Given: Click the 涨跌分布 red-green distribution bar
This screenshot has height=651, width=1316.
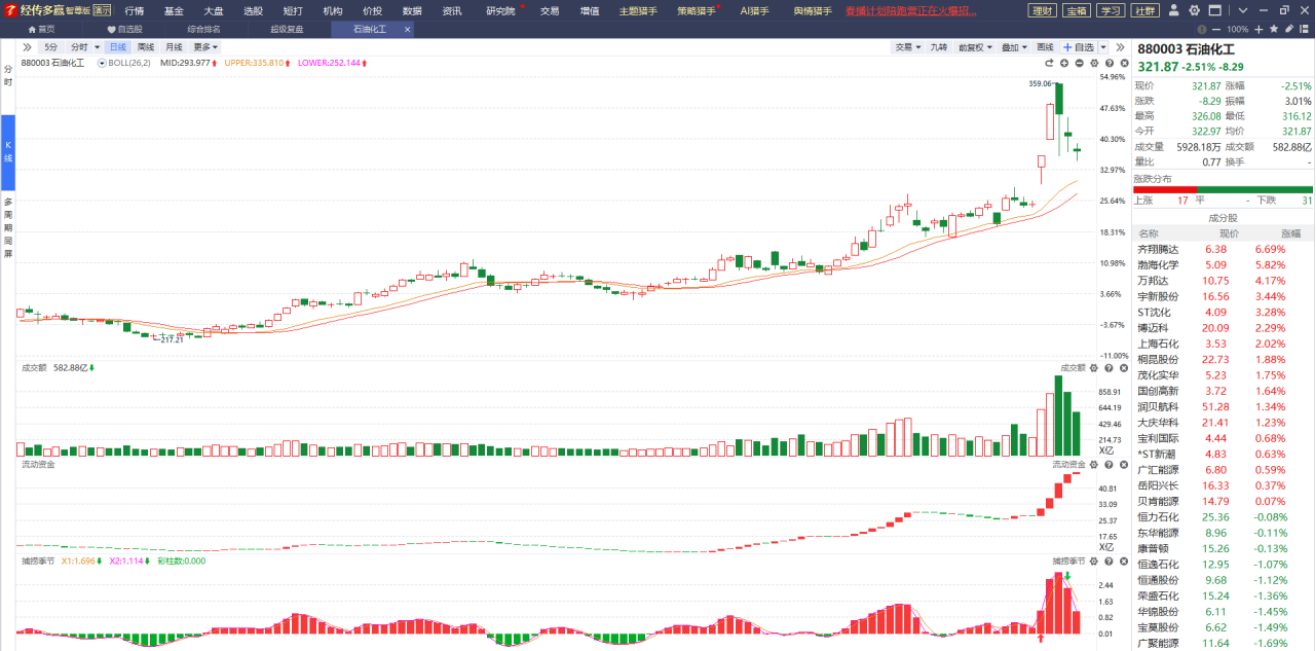Looking at the screenshot, I should point(1222,189).
